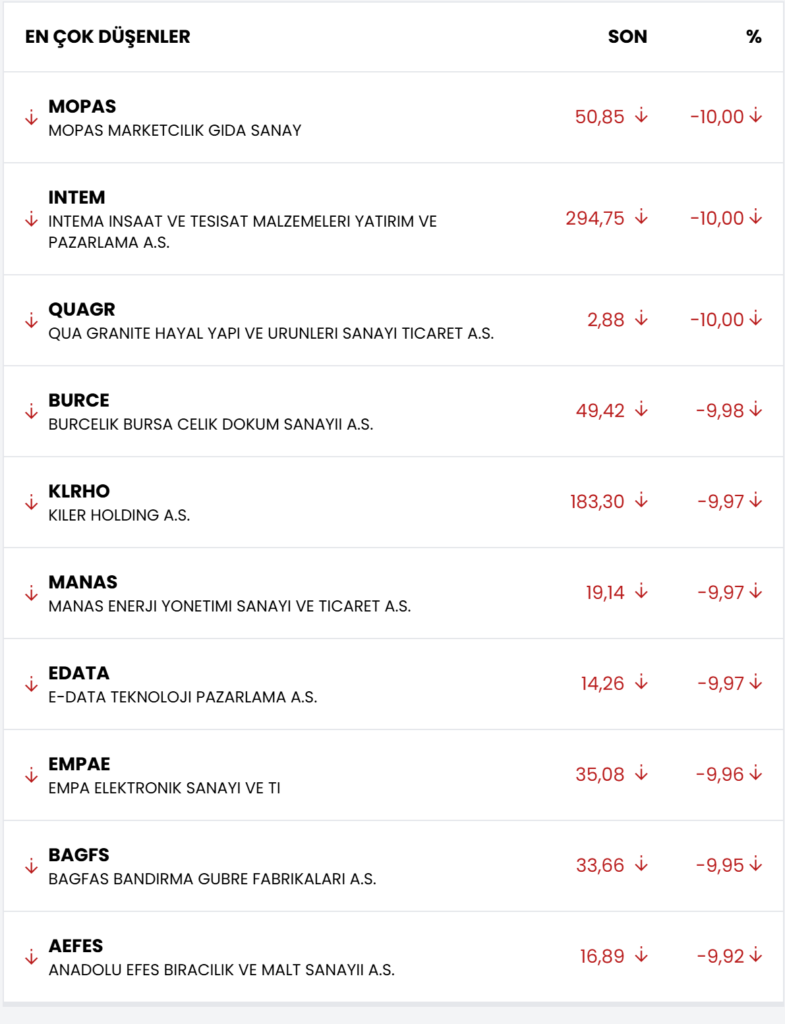Image resolution: width=785 pixels, height=1024 pixels.
Task: Sort by the SON column header
Action: [627, 37]
